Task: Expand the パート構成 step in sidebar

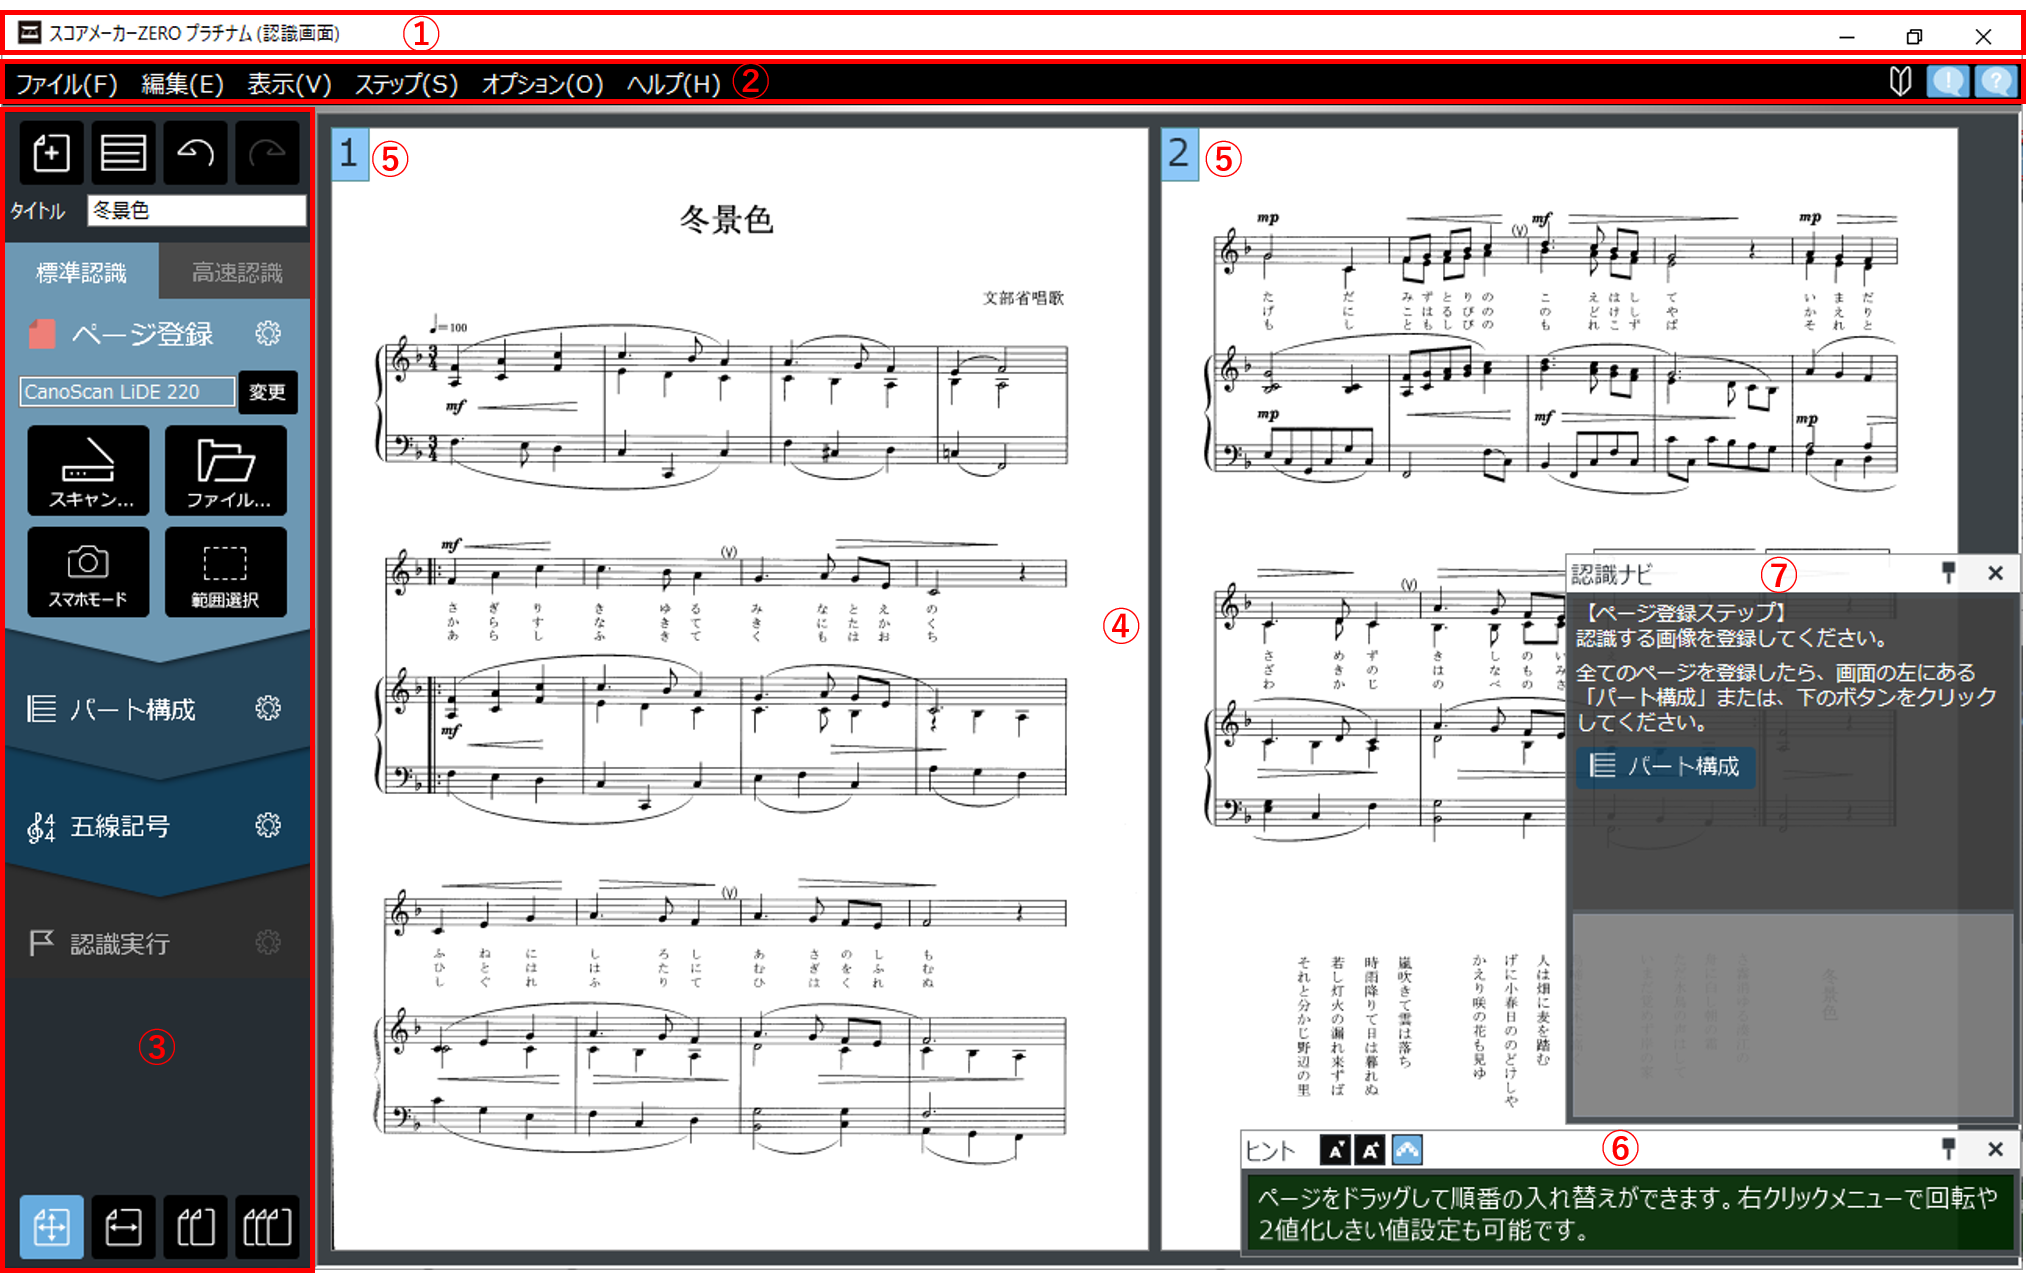Action: tap(132, 709)
